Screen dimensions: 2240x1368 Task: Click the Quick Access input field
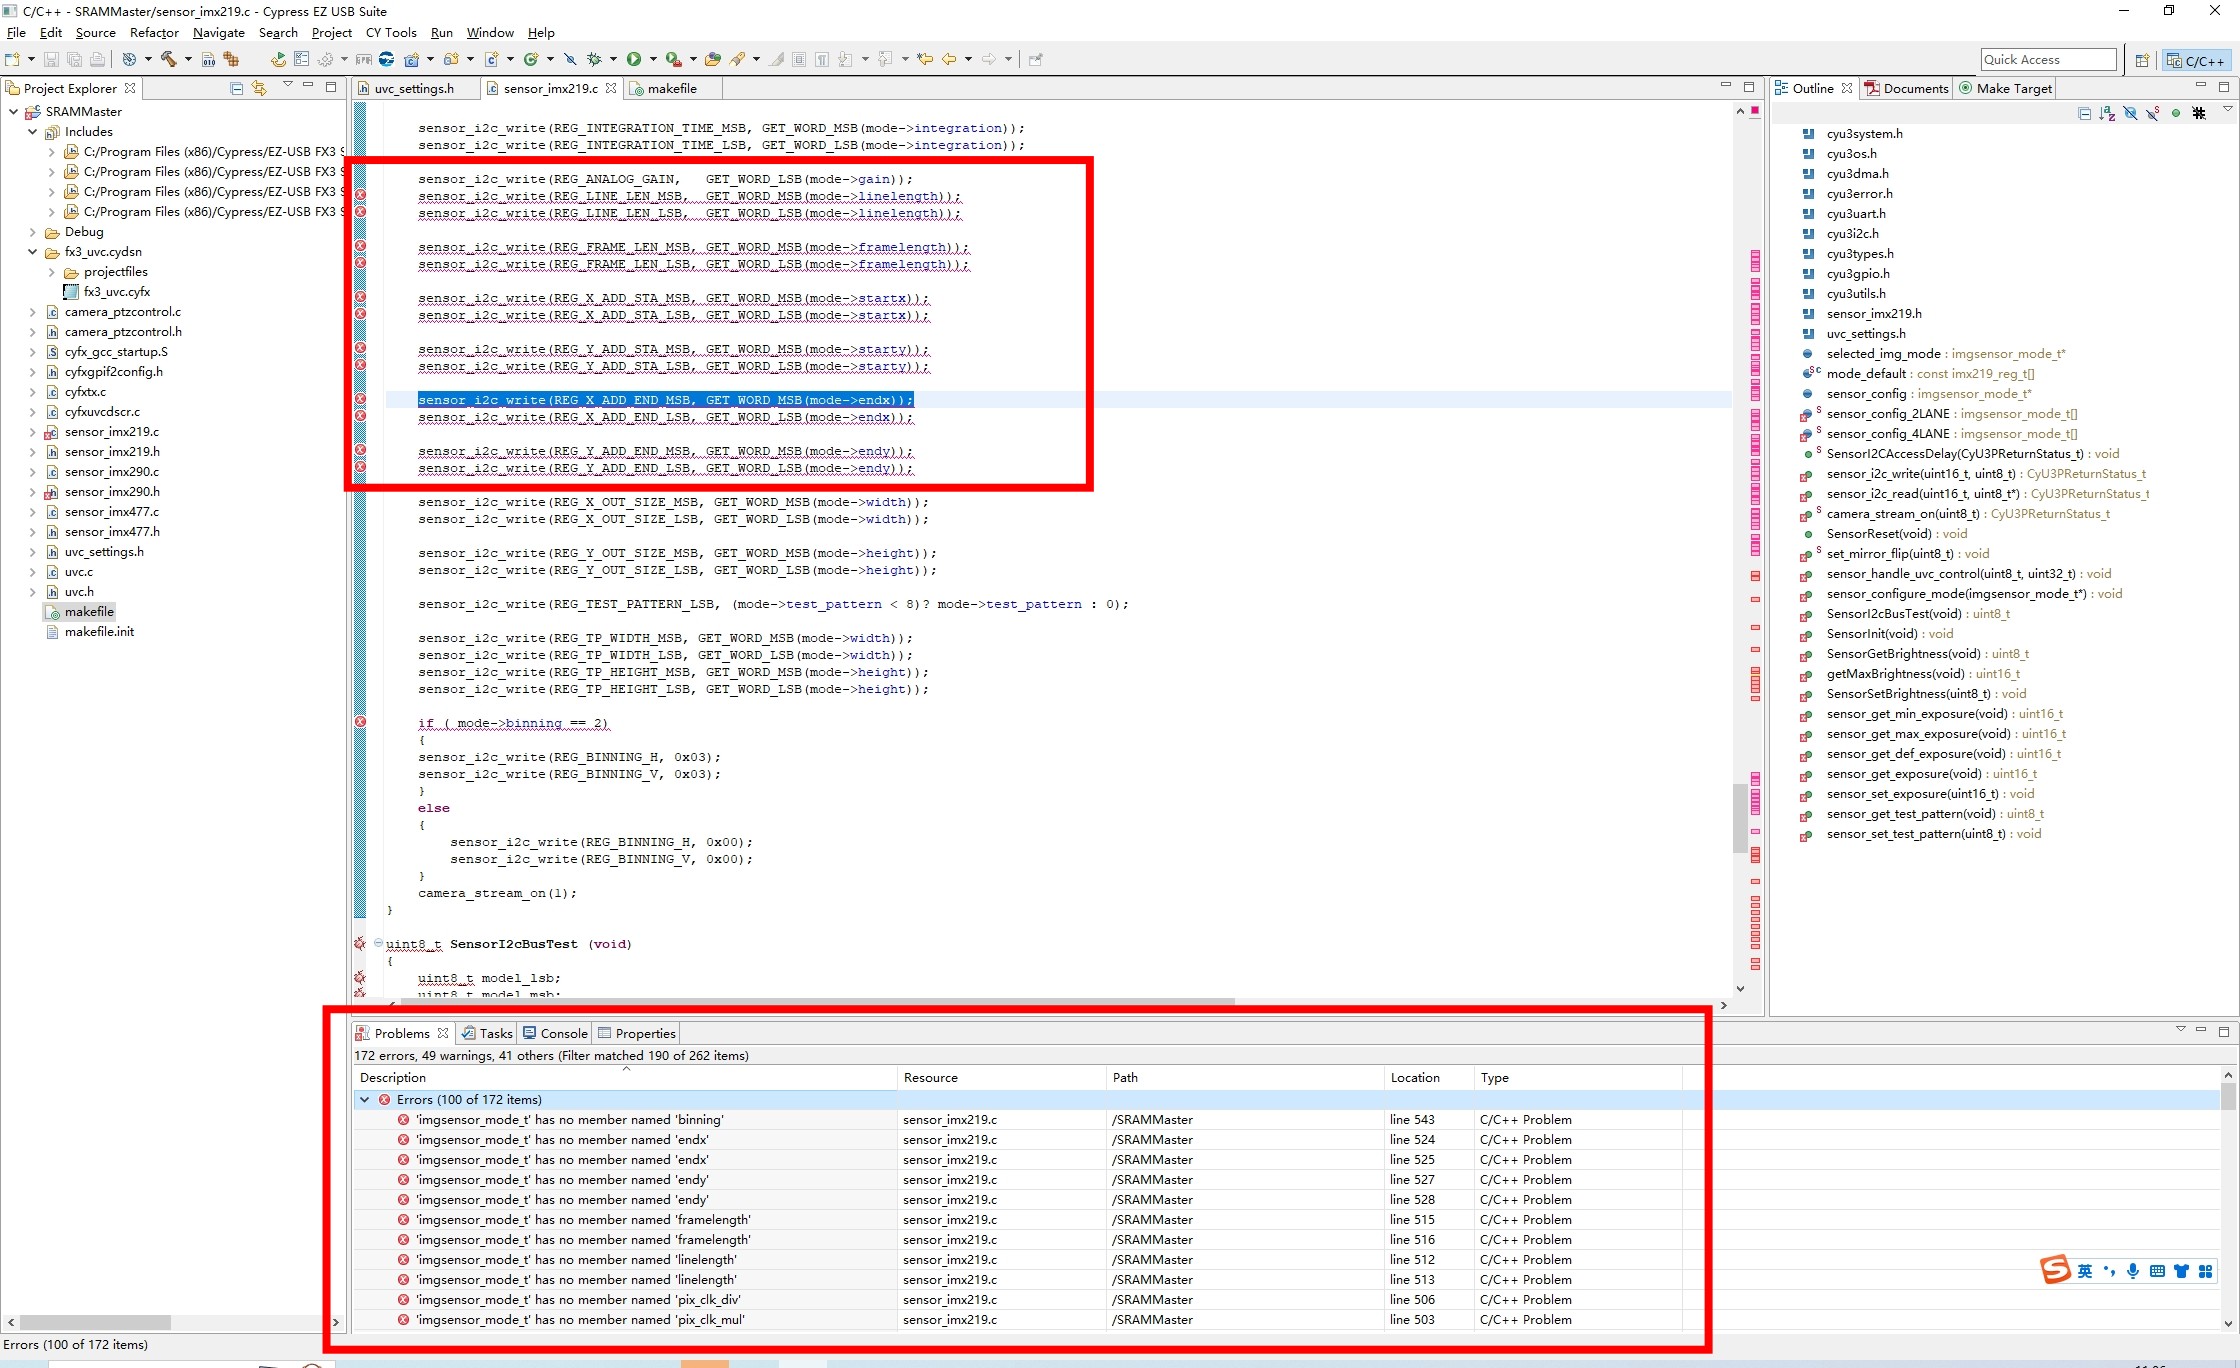(2046, 59)
